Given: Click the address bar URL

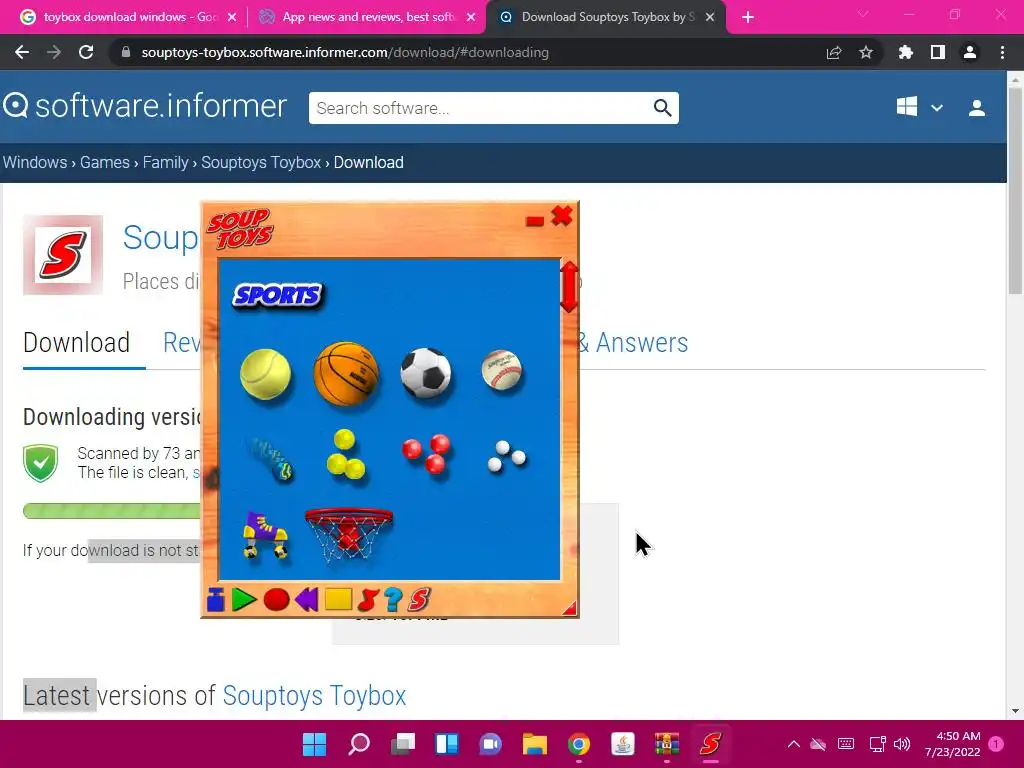Looking at the screenshot, I should [345, 52].
